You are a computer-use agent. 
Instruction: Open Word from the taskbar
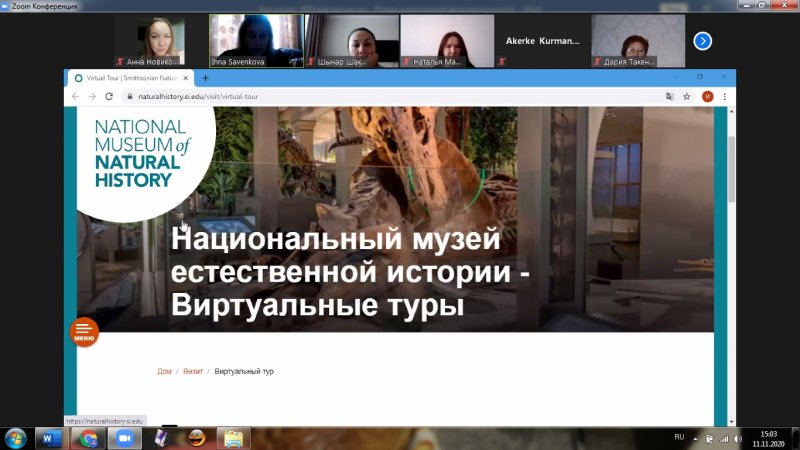click(x=48, y=438)
